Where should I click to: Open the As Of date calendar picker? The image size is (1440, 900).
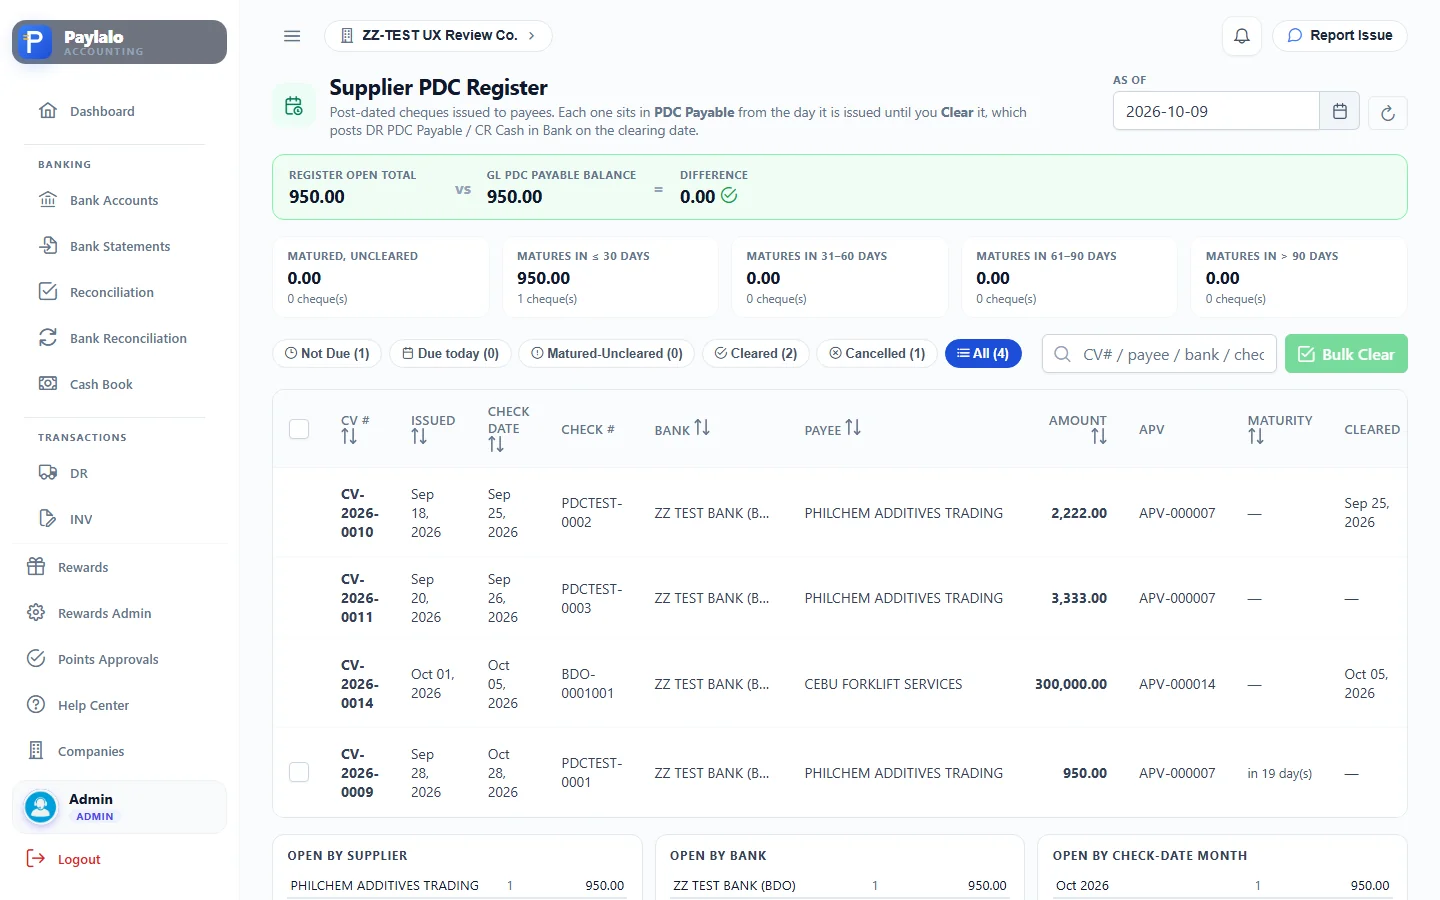click(1340, 111)
